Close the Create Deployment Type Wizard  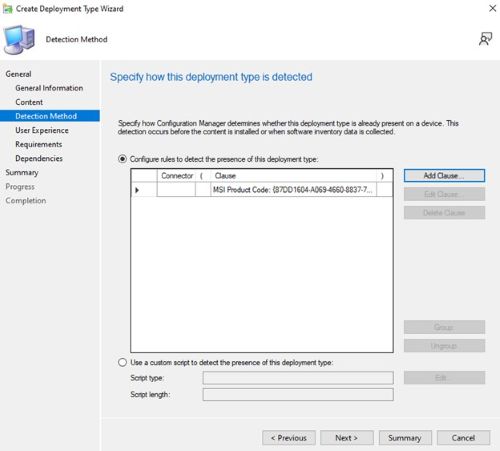click(492, 8)
